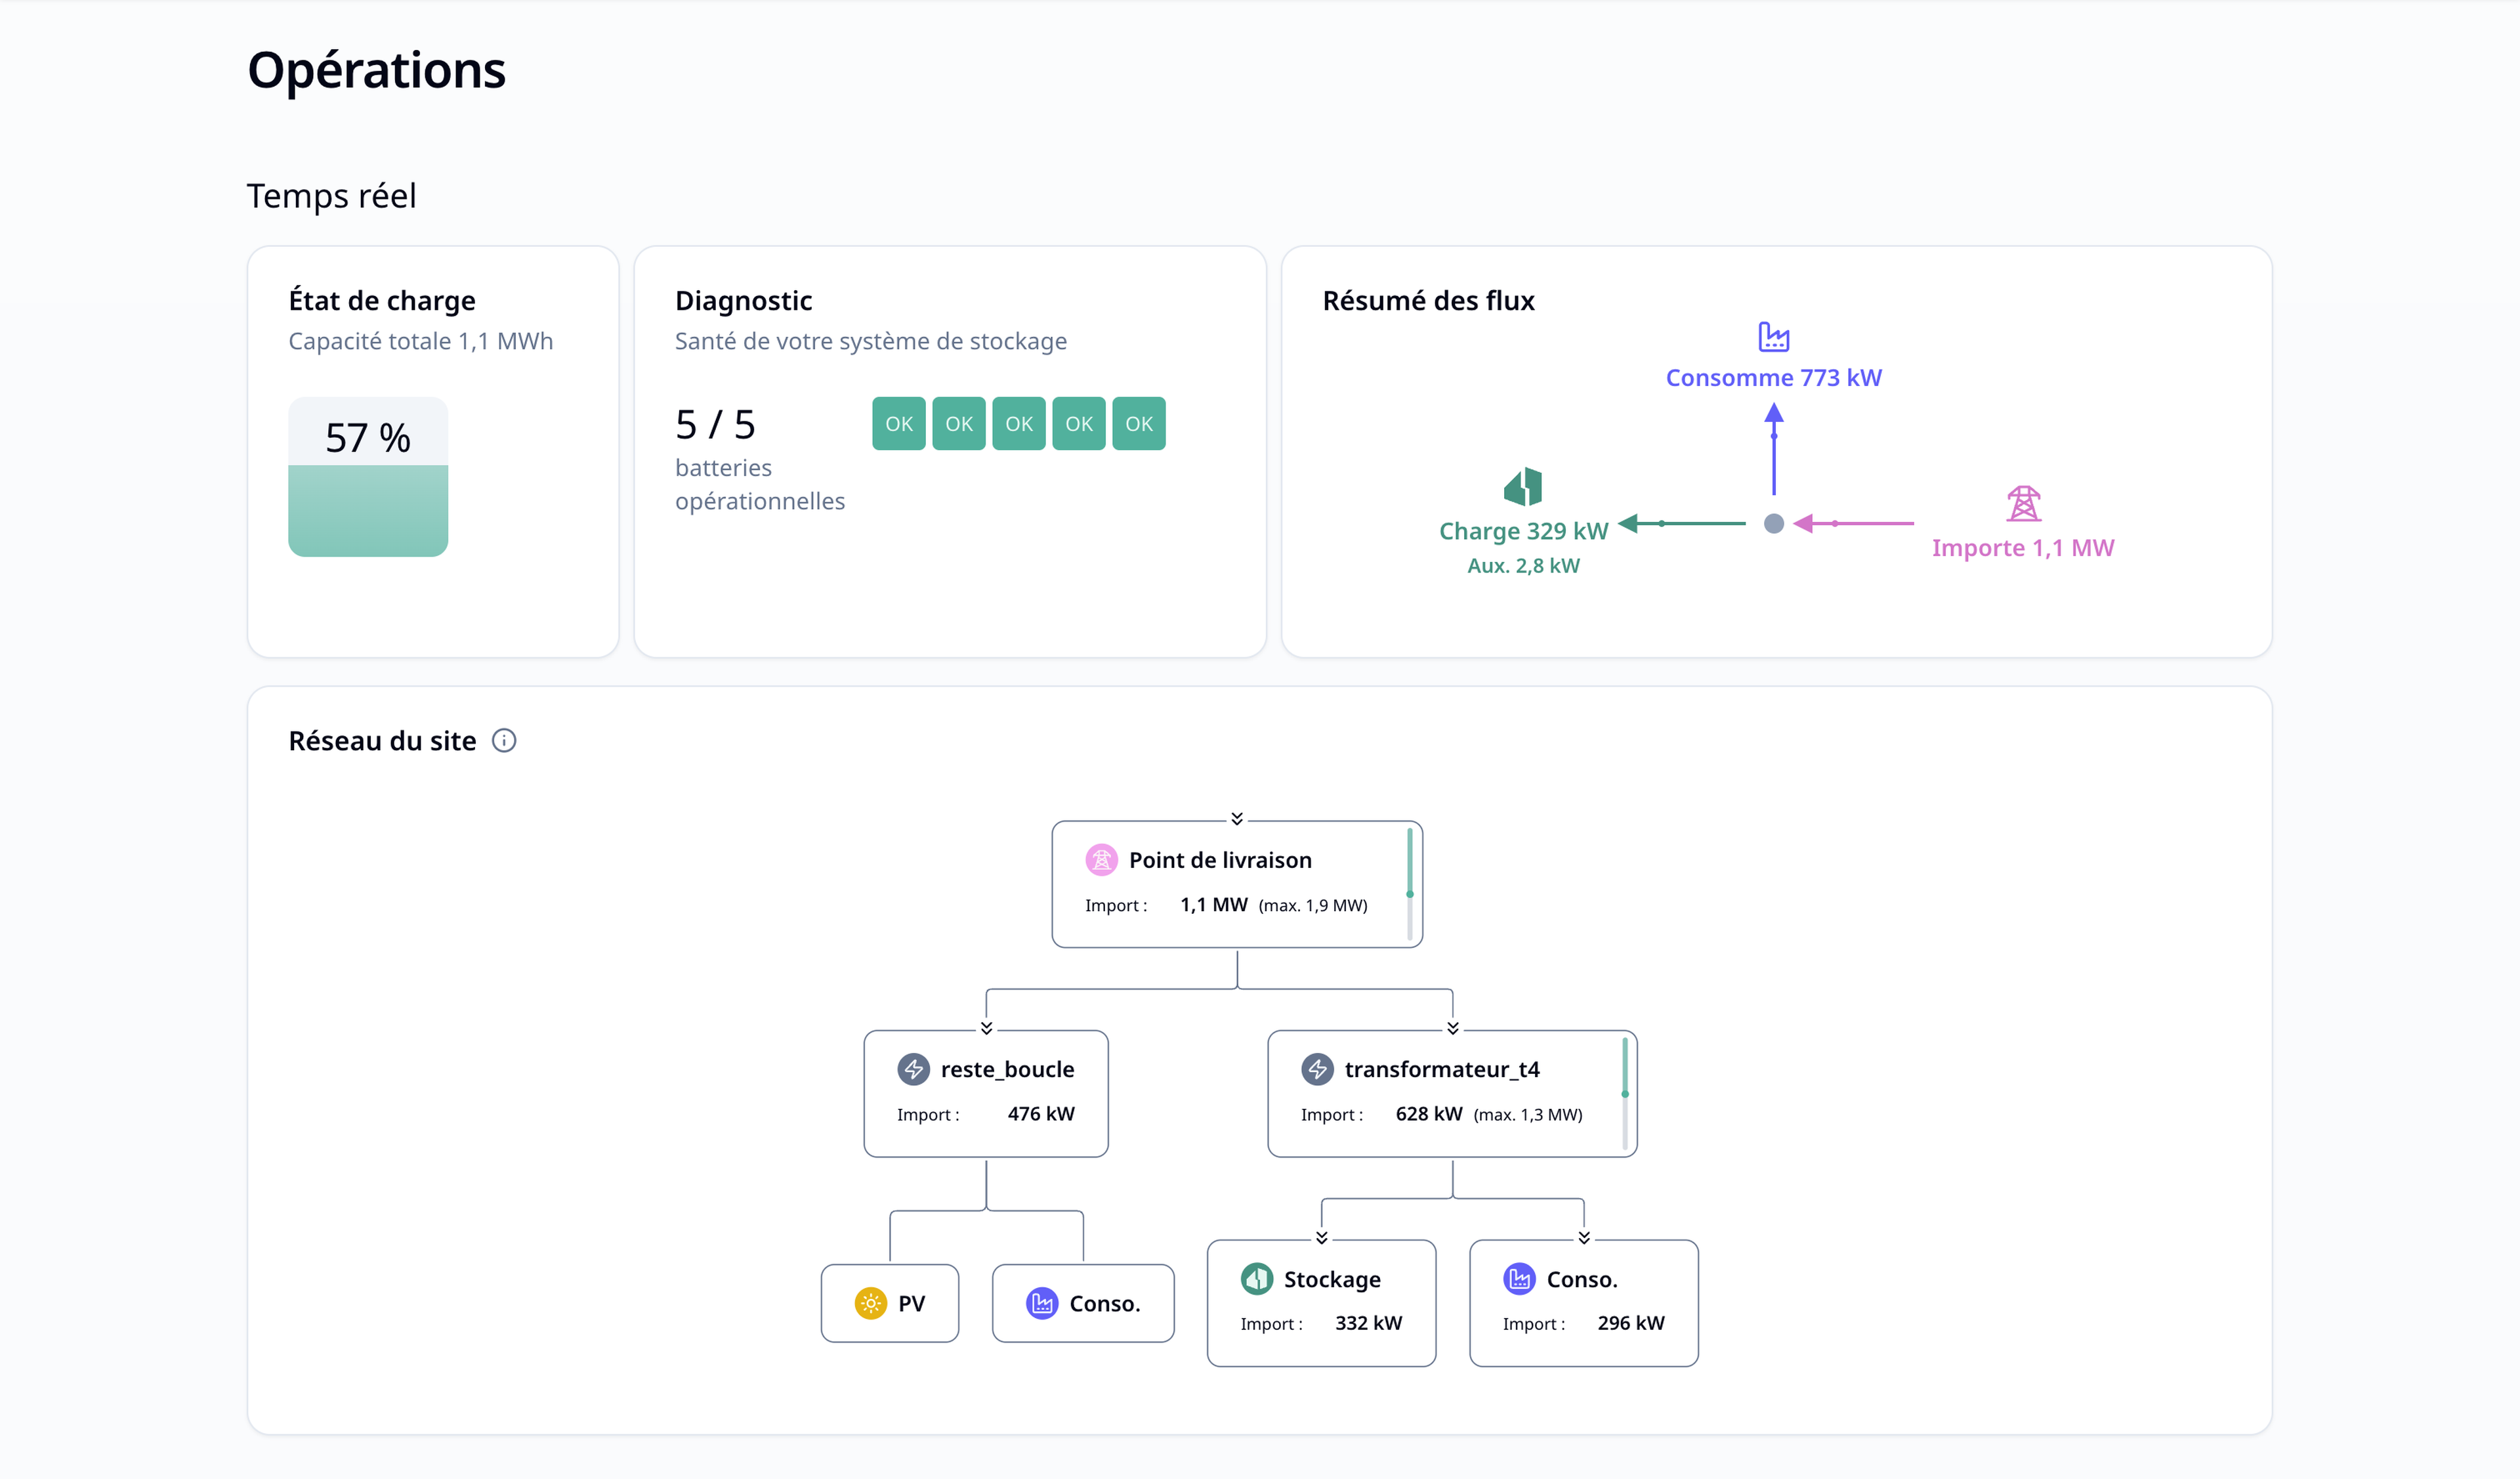Click Capacité totale 1,1 MWh text
This screenshot has height=1479, width=2520.
click(x=421, y=341)
